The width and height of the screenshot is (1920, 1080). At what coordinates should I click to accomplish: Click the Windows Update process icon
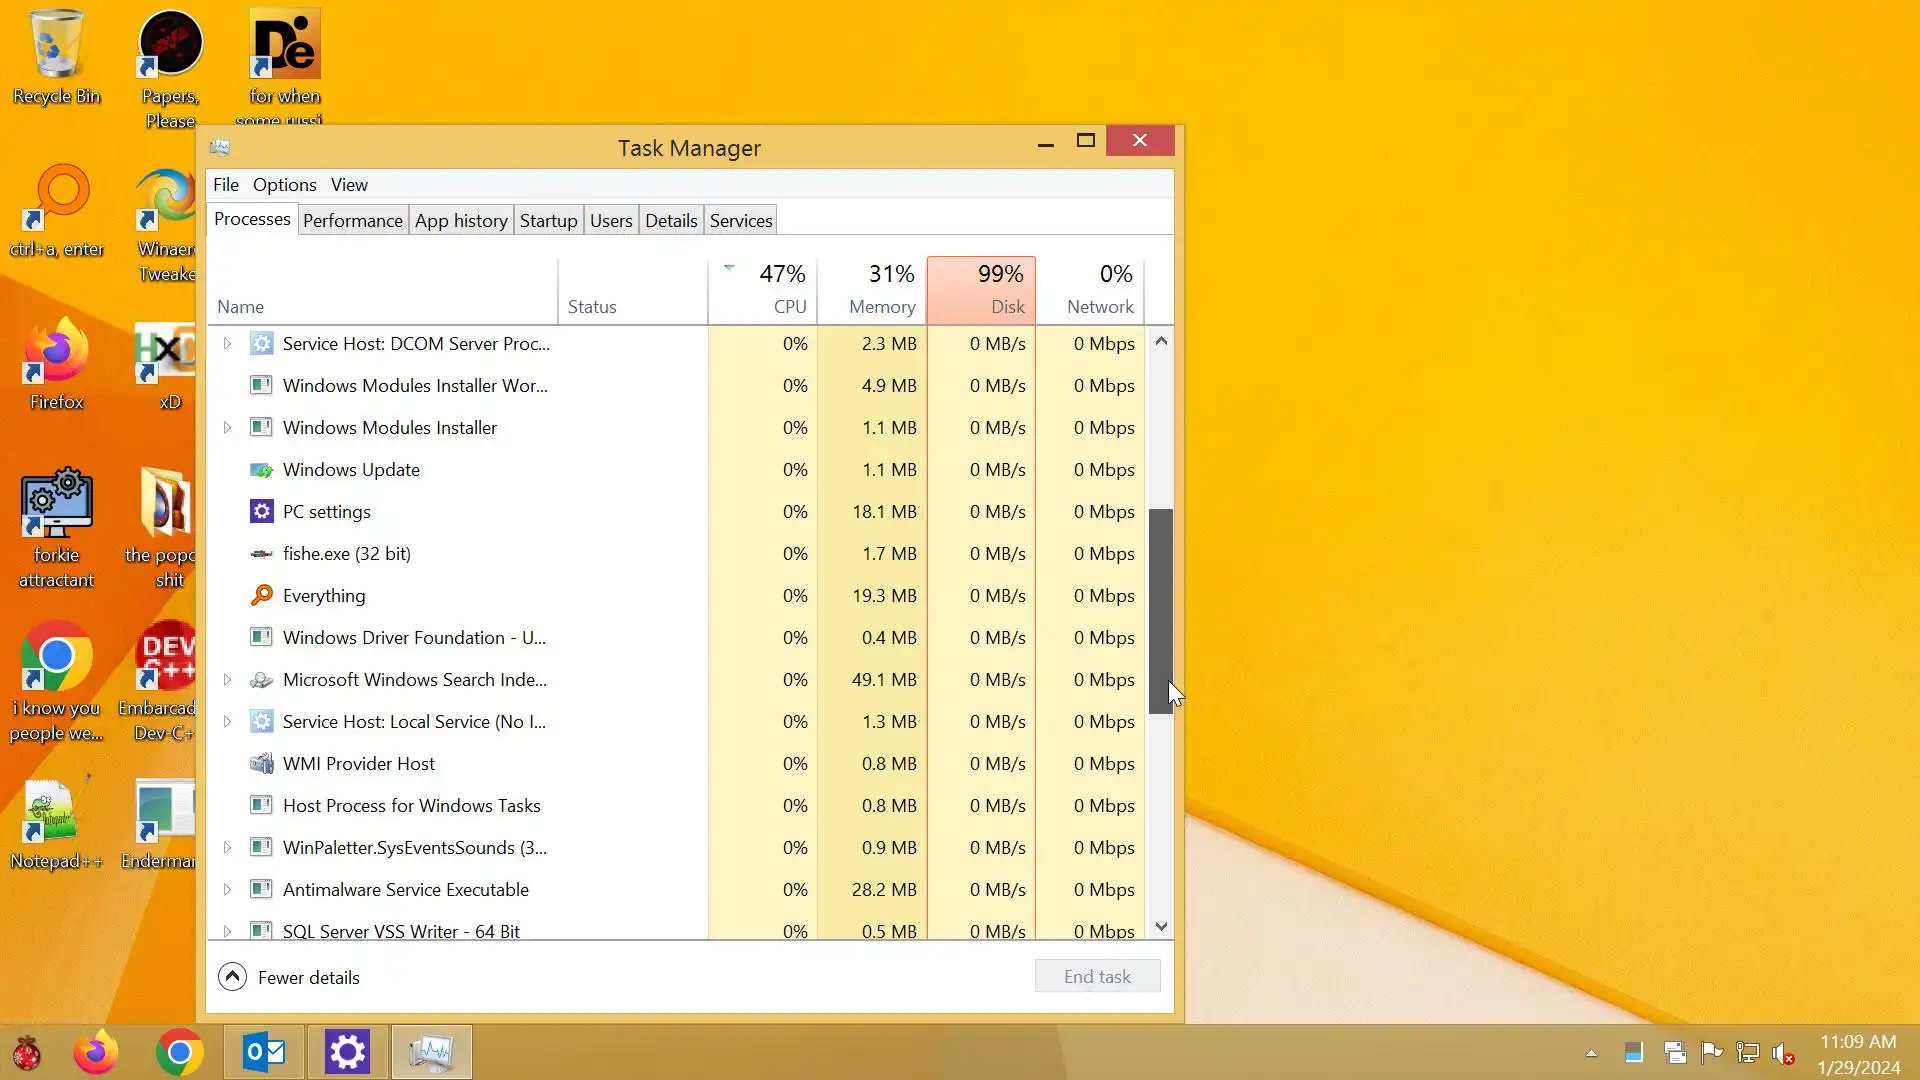point(261,469)
